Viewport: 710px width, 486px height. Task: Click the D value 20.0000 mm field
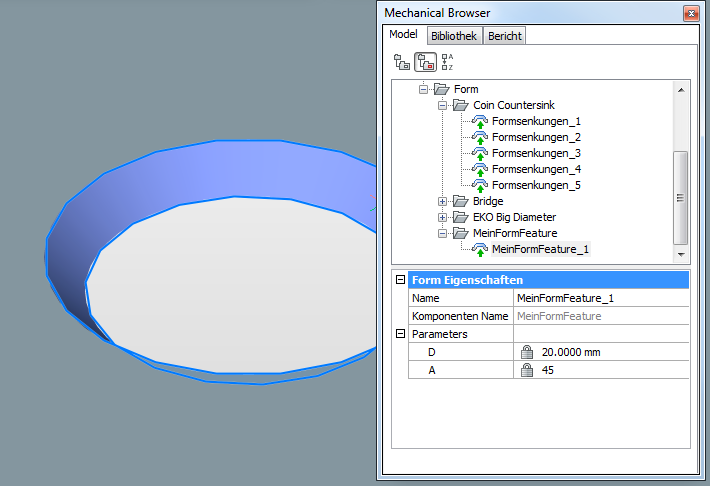[570, 352]
